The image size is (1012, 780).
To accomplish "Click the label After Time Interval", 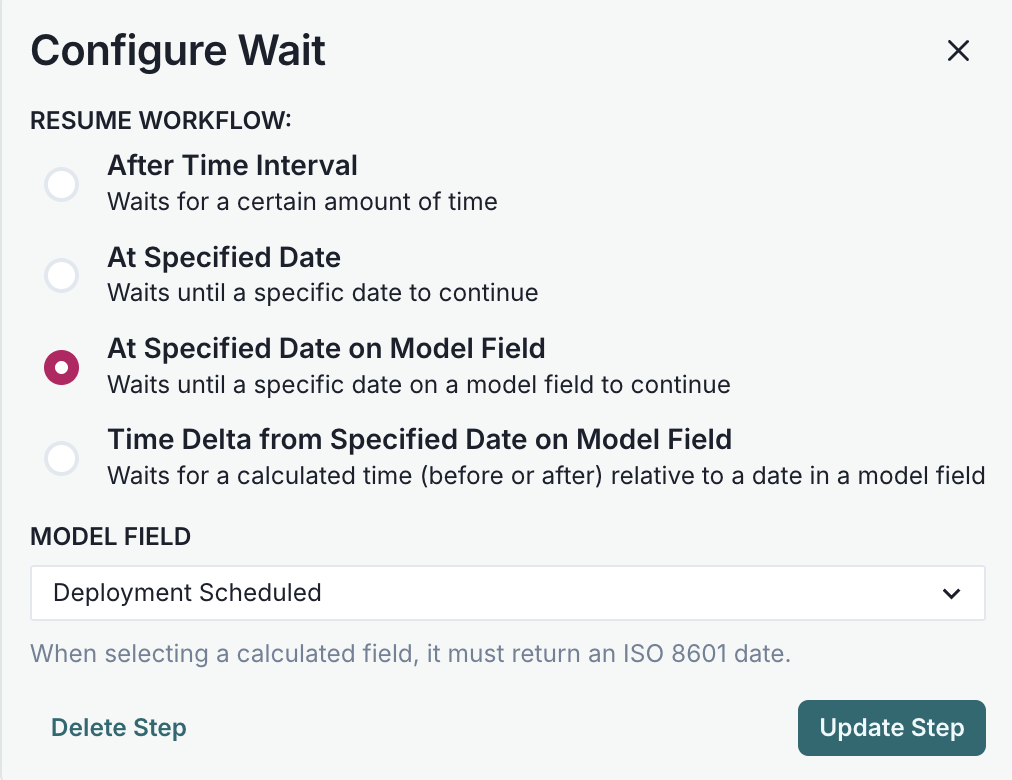I will (232, 165).
